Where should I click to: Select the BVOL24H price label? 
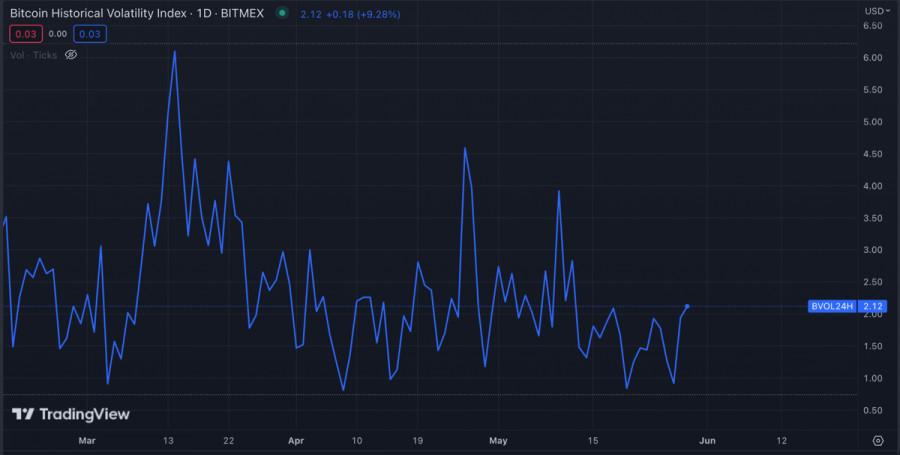coord(830,306)
